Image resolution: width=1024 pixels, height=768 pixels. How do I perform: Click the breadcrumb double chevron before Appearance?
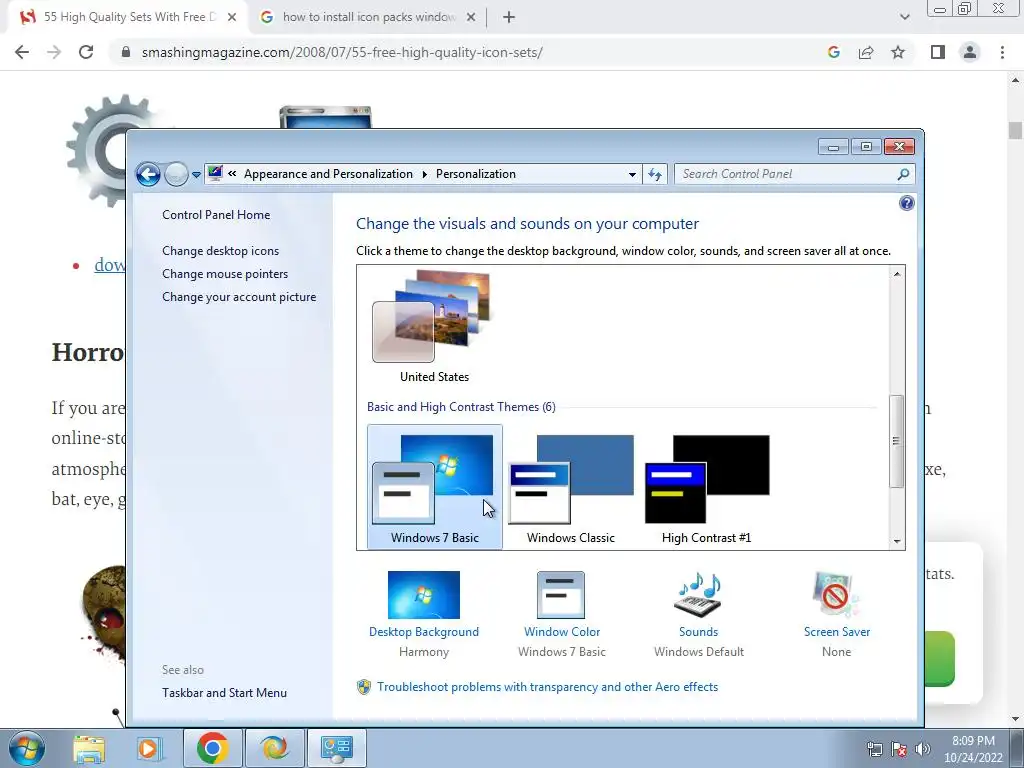[x=232, y=174]
